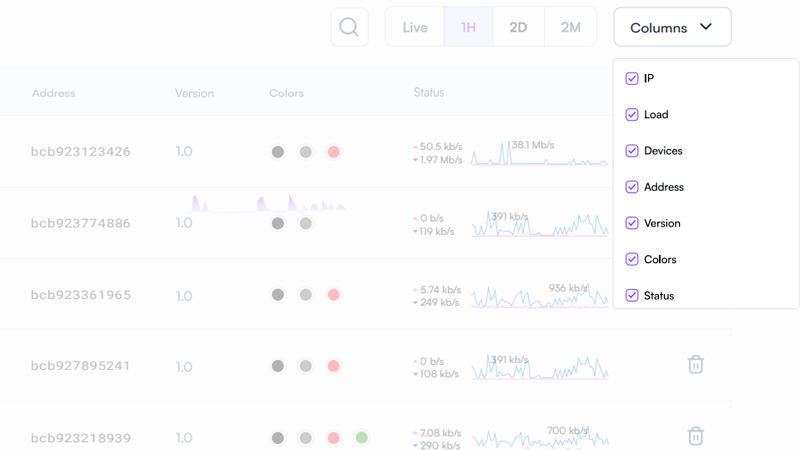Image resolution: width=800 pixels, height=450 pixels.
Task: Choose the 2M time range tab
Action: pyautogui.click(x=570, y=27)
